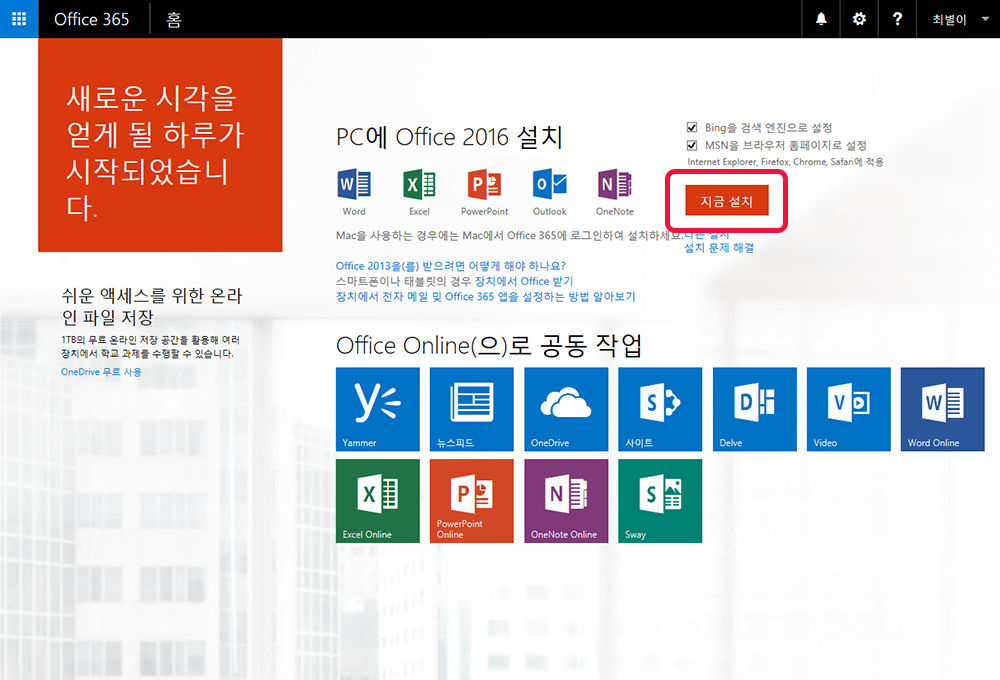Open the help question mark

pyautogui.click(x=897, y=19)
